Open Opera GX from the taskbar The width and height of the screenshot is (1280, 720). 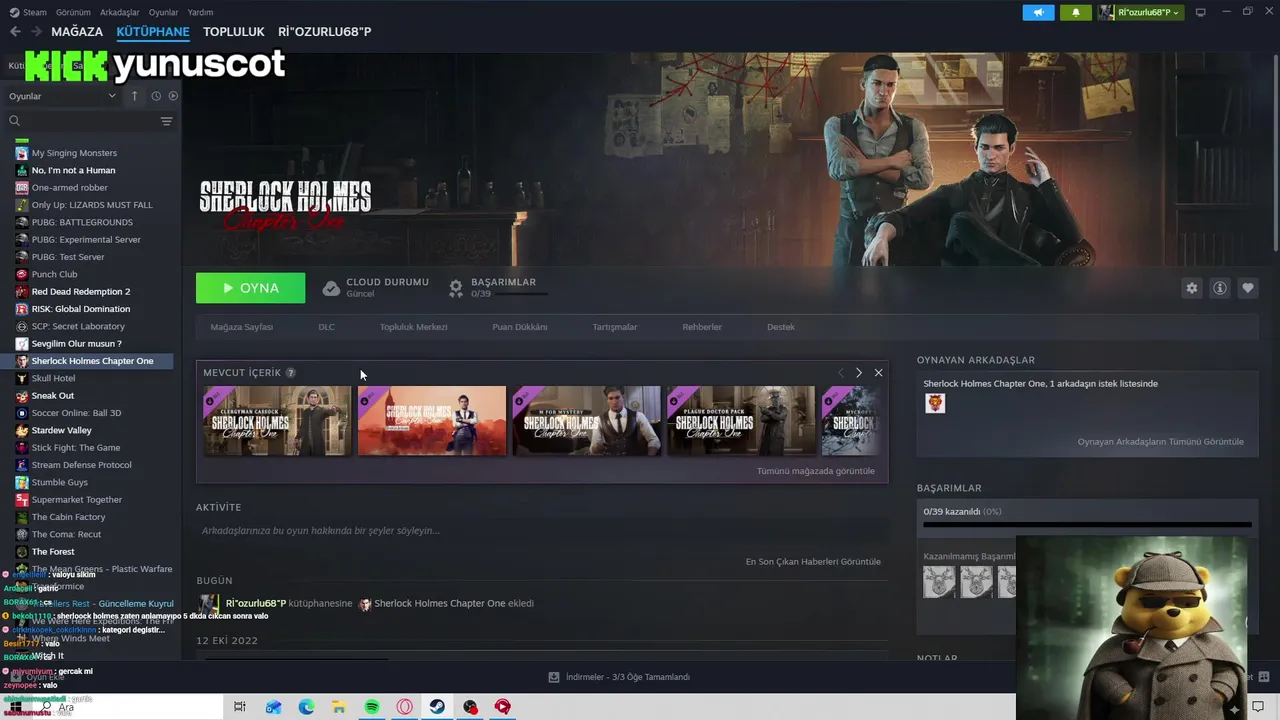[405, 707]
